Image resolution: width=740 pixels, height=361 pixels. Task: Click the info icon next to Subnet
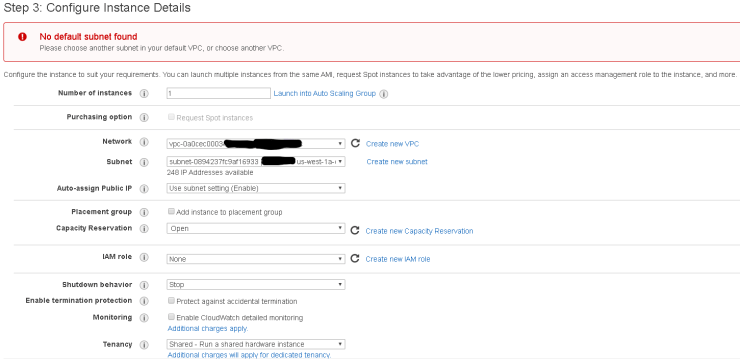pyautogui.click(x=144, y=162)
